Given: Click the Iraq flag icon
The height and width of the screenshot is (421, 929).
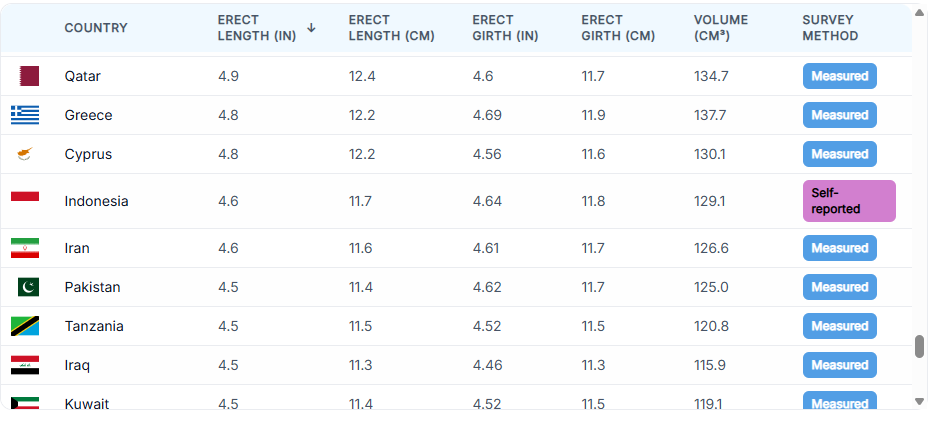Looking at the screenshot, I should coord(25,365).
